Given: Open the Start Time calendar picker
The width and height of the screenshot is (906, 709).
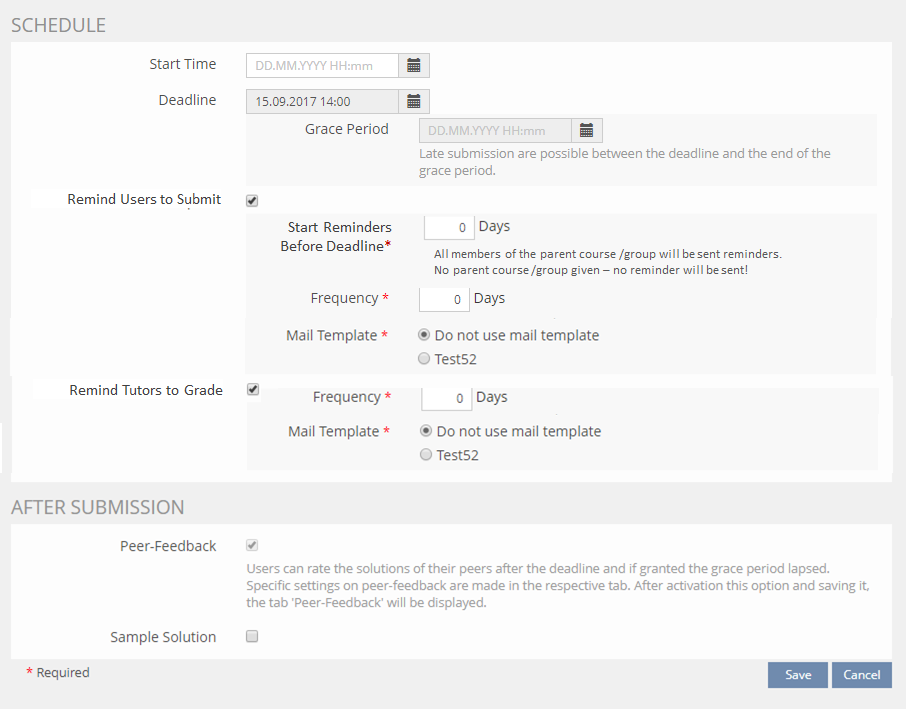Looking at the screenshot, I should [414, 66].
